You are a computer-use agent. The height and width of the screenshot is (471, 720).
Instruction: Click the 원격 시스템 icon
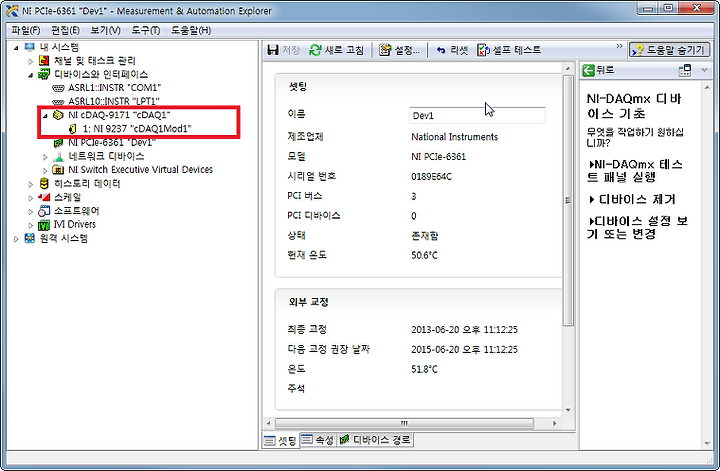pos(30,238)
